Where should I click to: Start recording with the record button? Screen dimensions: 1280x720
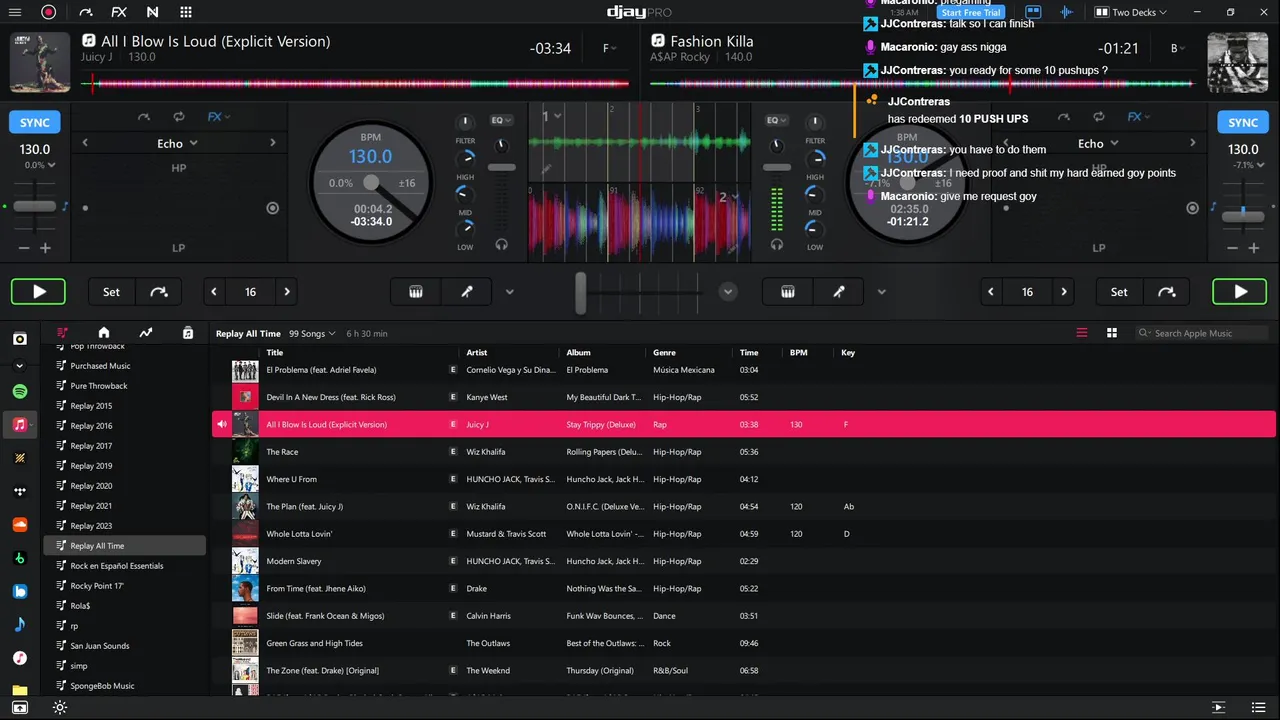pyautogui.click(x=48, y=12)
